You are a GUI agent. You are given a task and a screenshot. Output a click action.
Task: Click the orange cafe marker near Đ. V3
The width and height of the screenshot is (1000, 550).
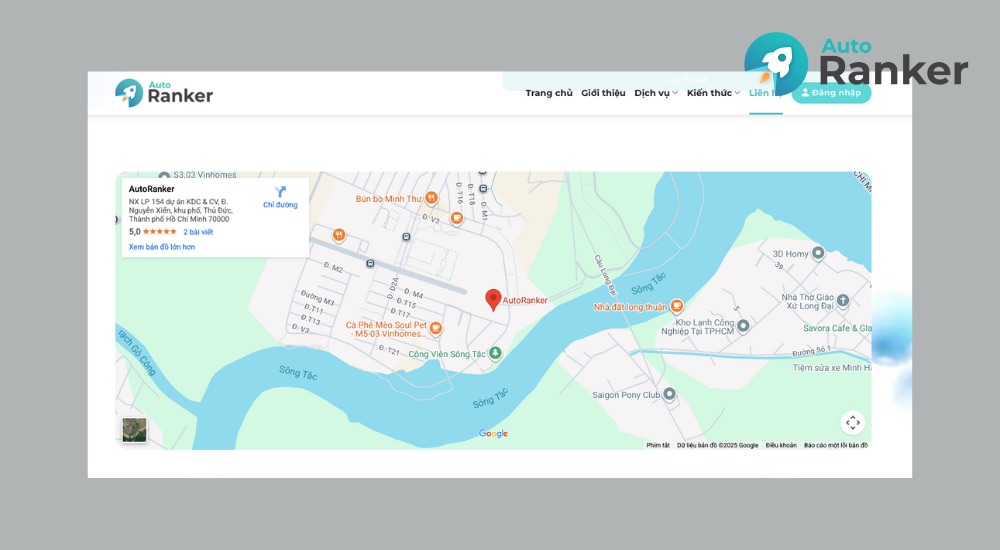(457, 218)
